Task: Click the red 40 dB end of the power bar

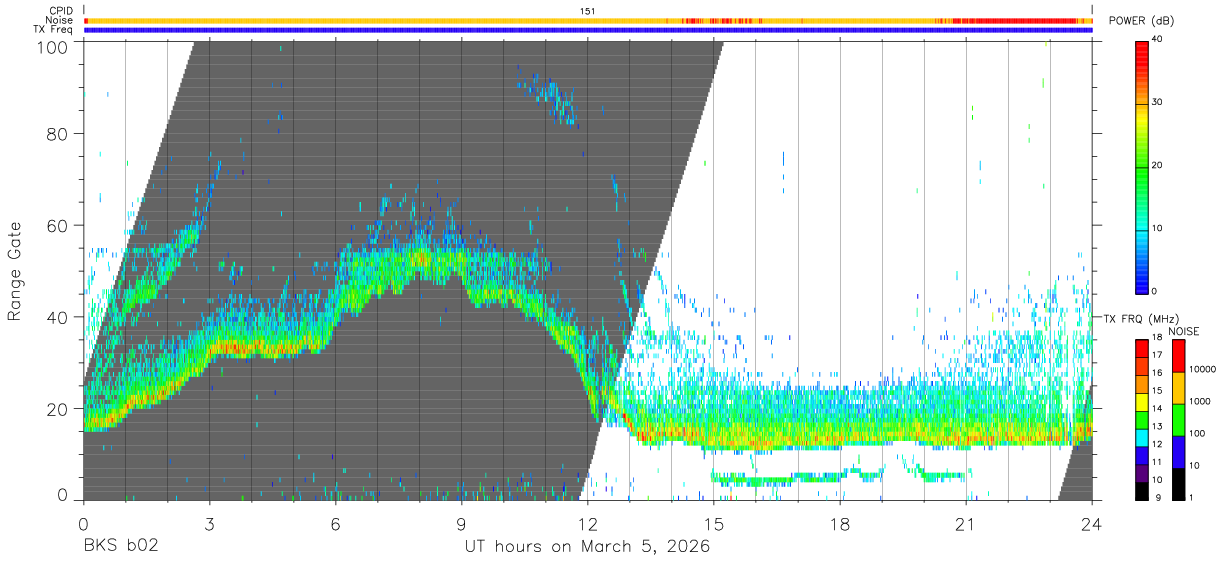Action: (x=1142, y=44)
